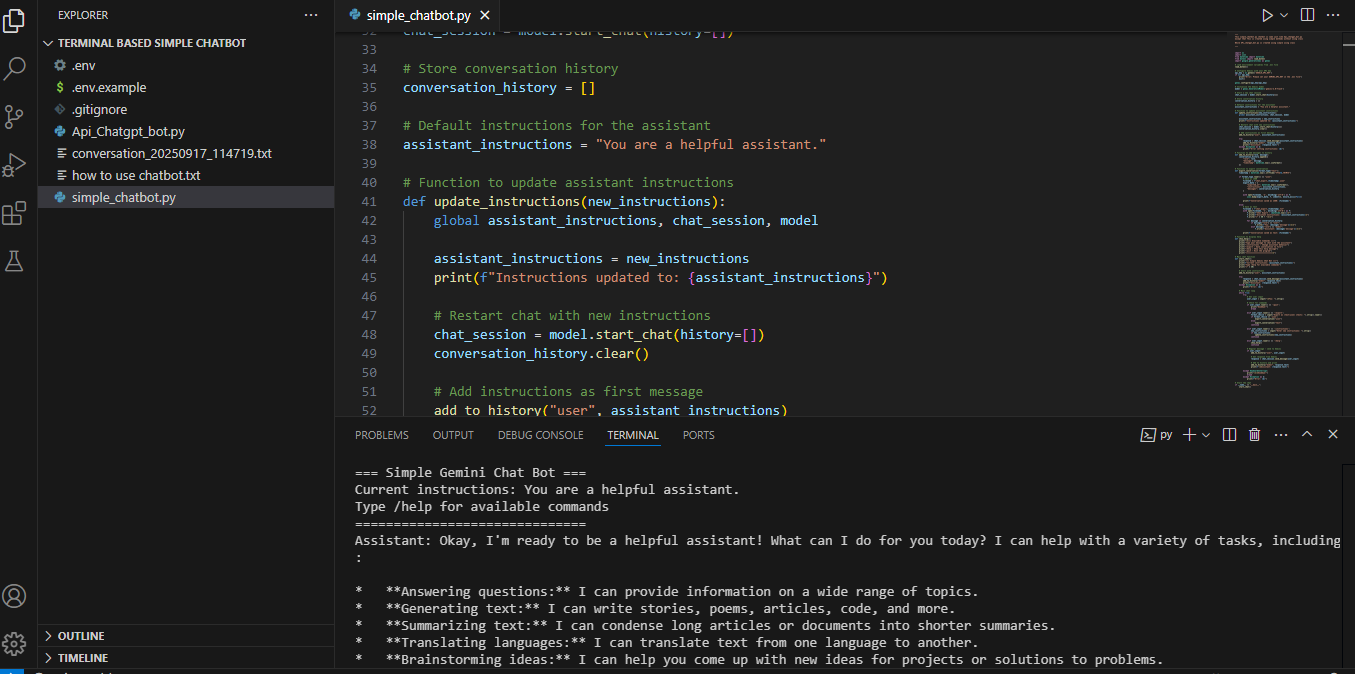Split the terminal panel
The height and width of the screenshot is (674, 1355).
(1230, 435)
